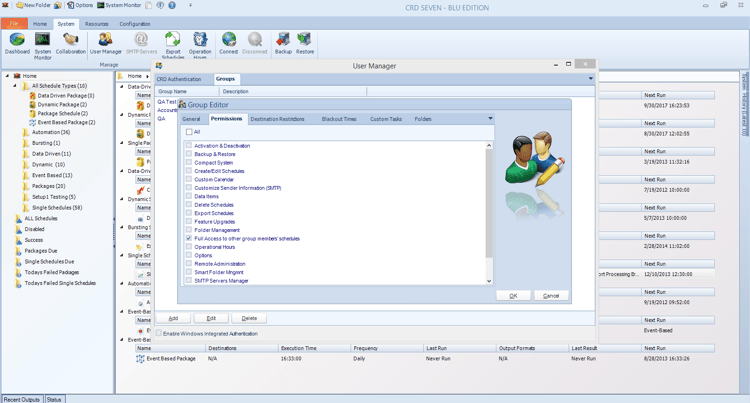Open Group Editor tabs overflow dropdown
Viewport: 750px width, 403px height.
point(490,118)
